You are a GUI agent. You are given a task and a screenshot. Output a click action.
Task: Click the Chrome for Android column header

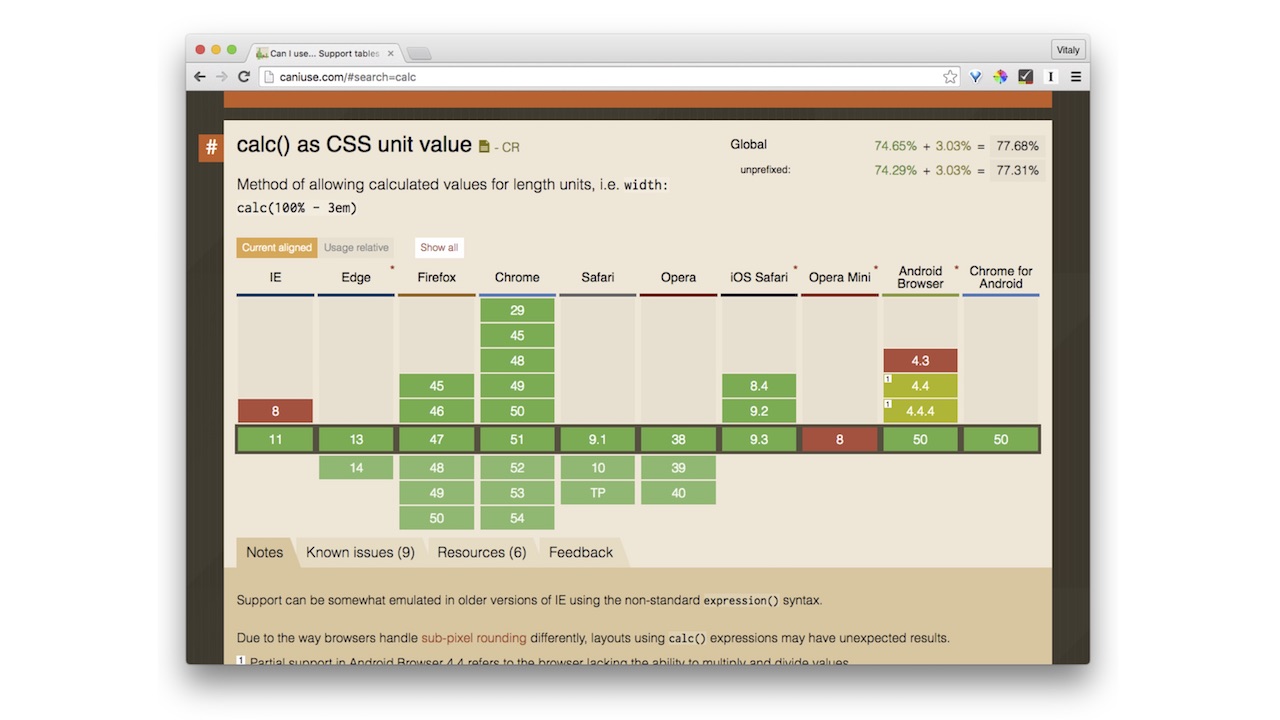pyautogui.click(x=1001, y=278)
